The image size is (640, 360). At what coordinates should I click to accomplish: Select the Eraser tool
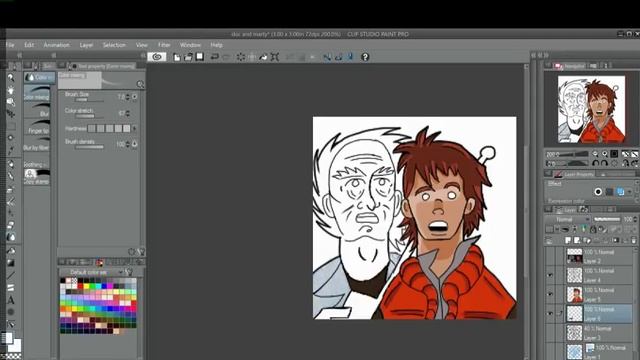click(11, 225)
